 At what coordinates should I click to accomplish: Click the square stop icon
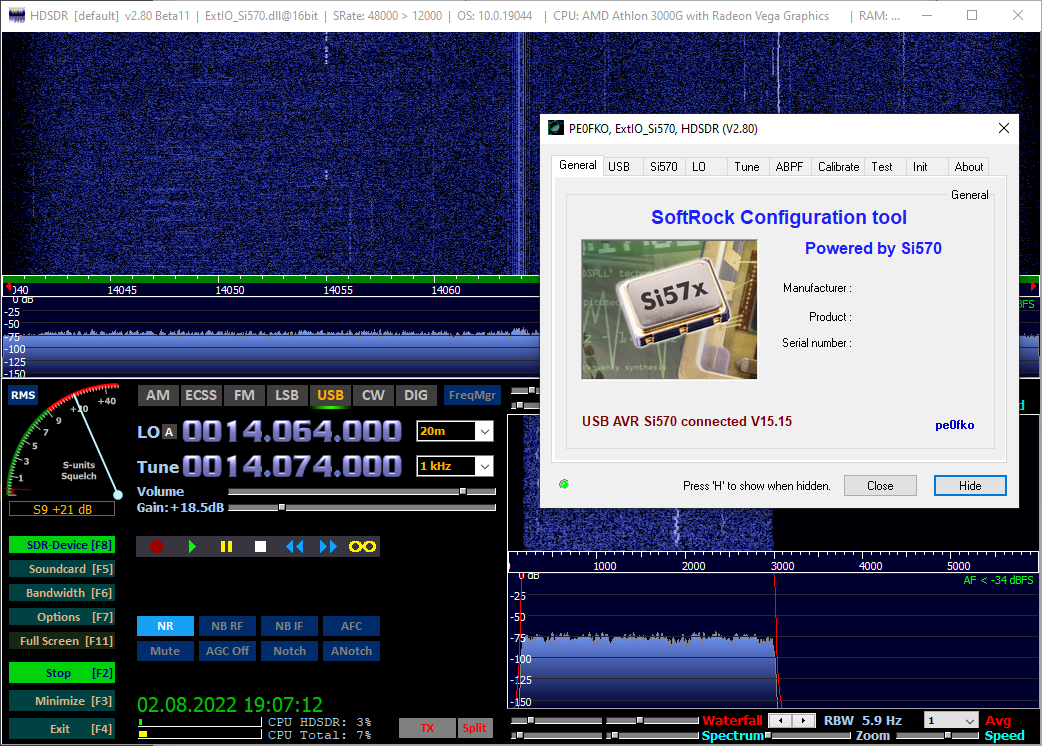tap(259, 546)
